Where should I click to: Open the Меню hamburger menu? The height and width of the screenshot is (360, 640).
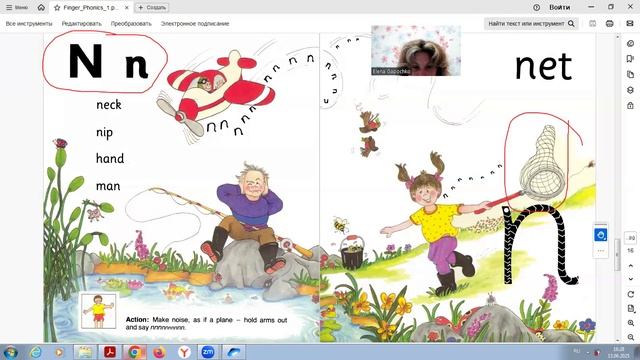pos(17,7)
